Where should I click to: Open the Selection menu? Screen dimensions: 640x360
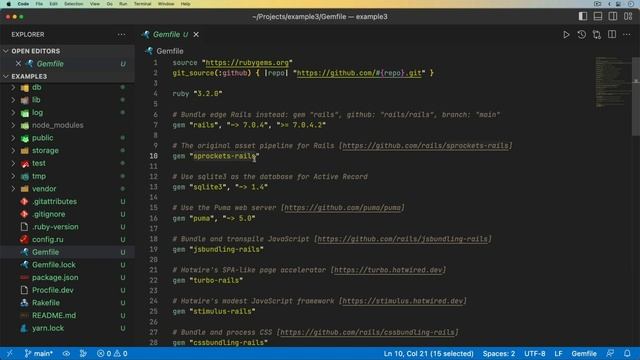(x=73, y=4)
